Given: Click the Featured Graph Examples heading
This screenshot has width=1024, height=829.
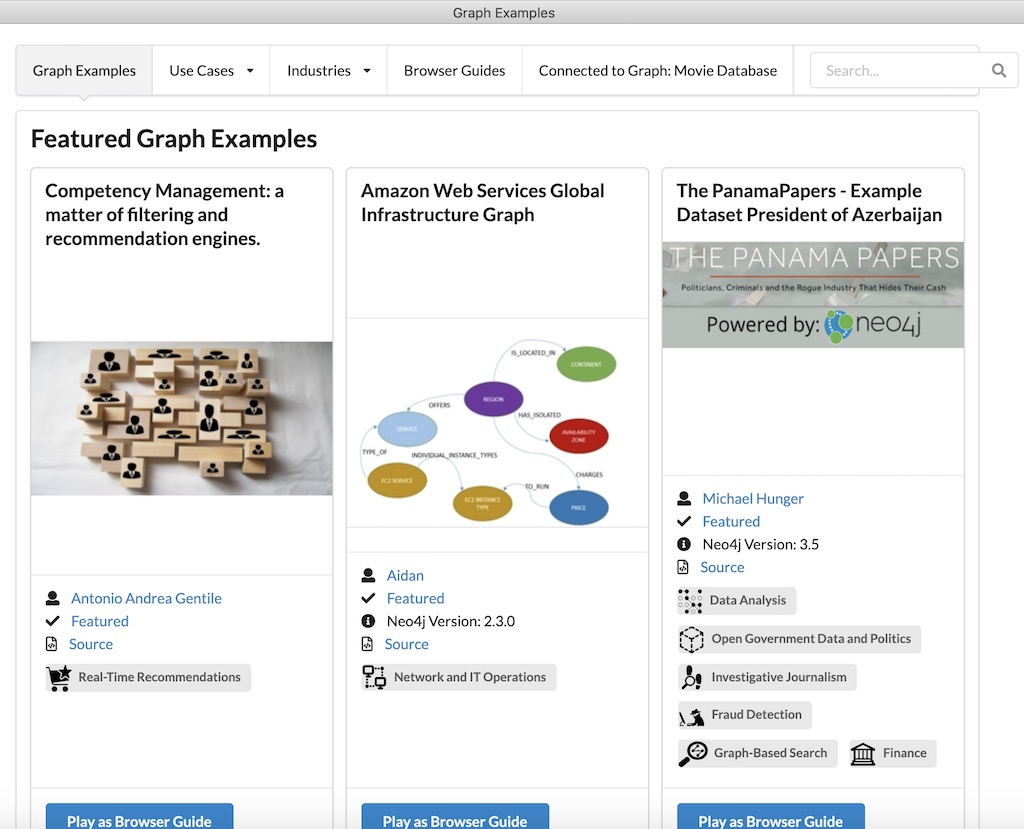Looking at the screenshot, I should pyautogui.click(x=174, y=138).
